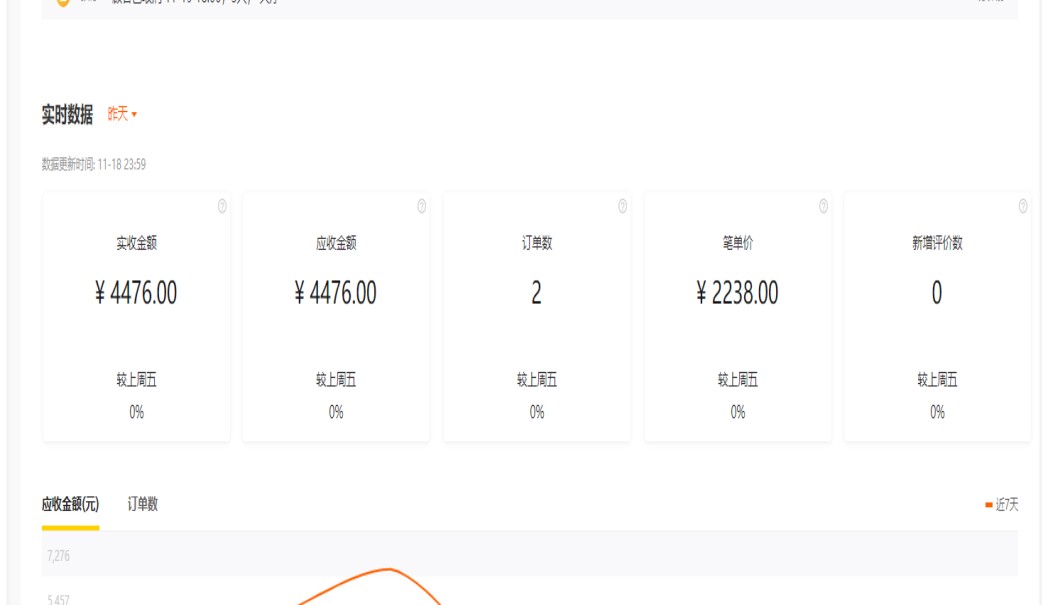Click the 数据更新时间 timestamp text
The width and height of the screenshot is (1043, 605).
click(94, 164)
